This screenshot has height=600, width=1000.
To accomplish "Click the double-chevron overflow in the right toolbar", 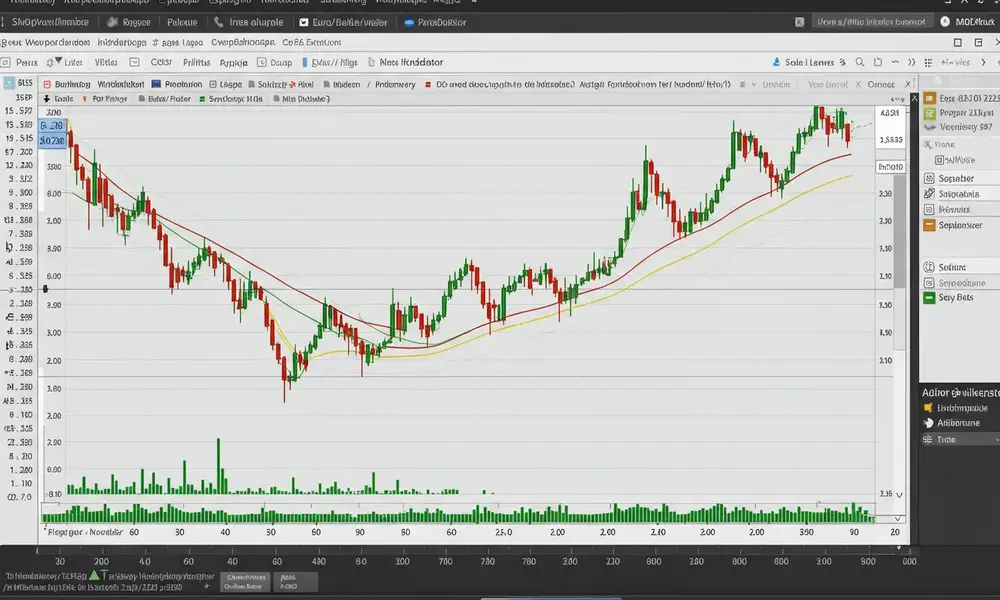I will coord(911,62).
